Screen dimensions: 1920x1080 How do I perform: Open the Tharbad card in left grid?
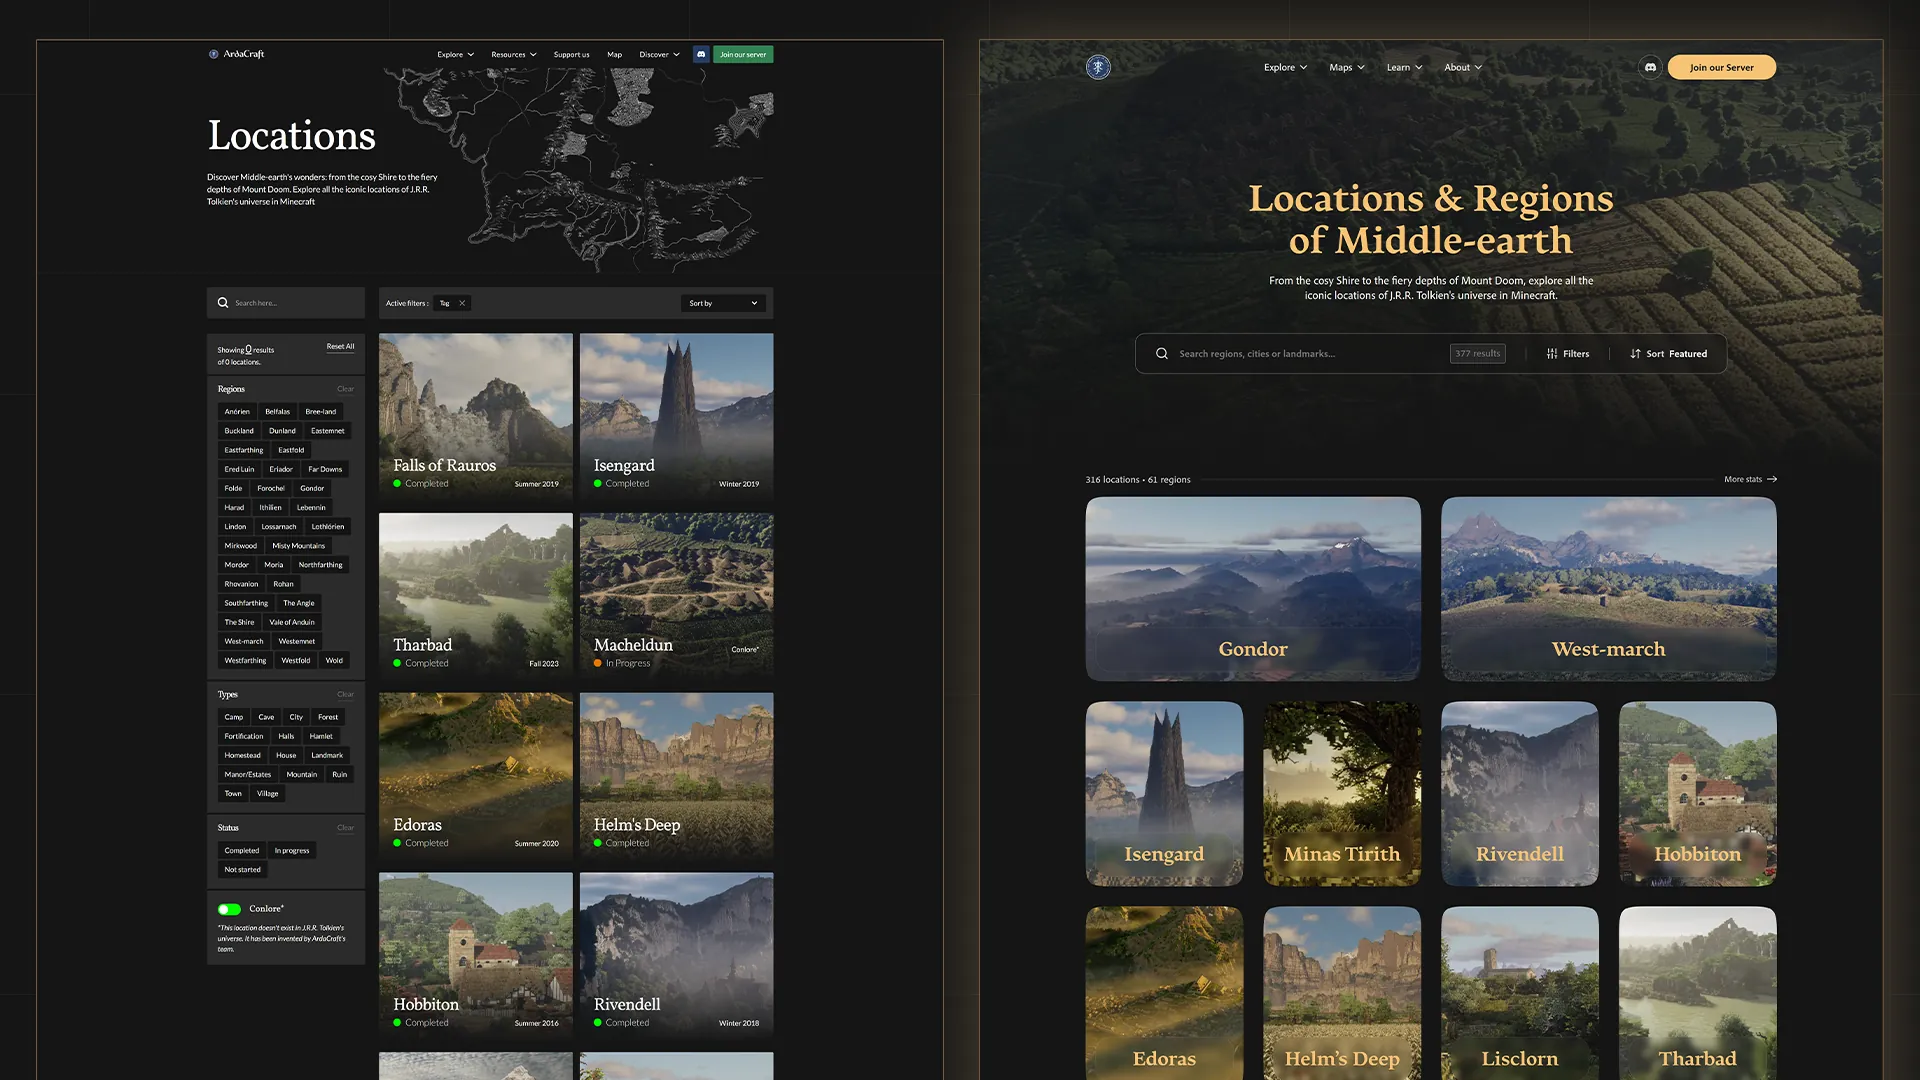point(475,594)
